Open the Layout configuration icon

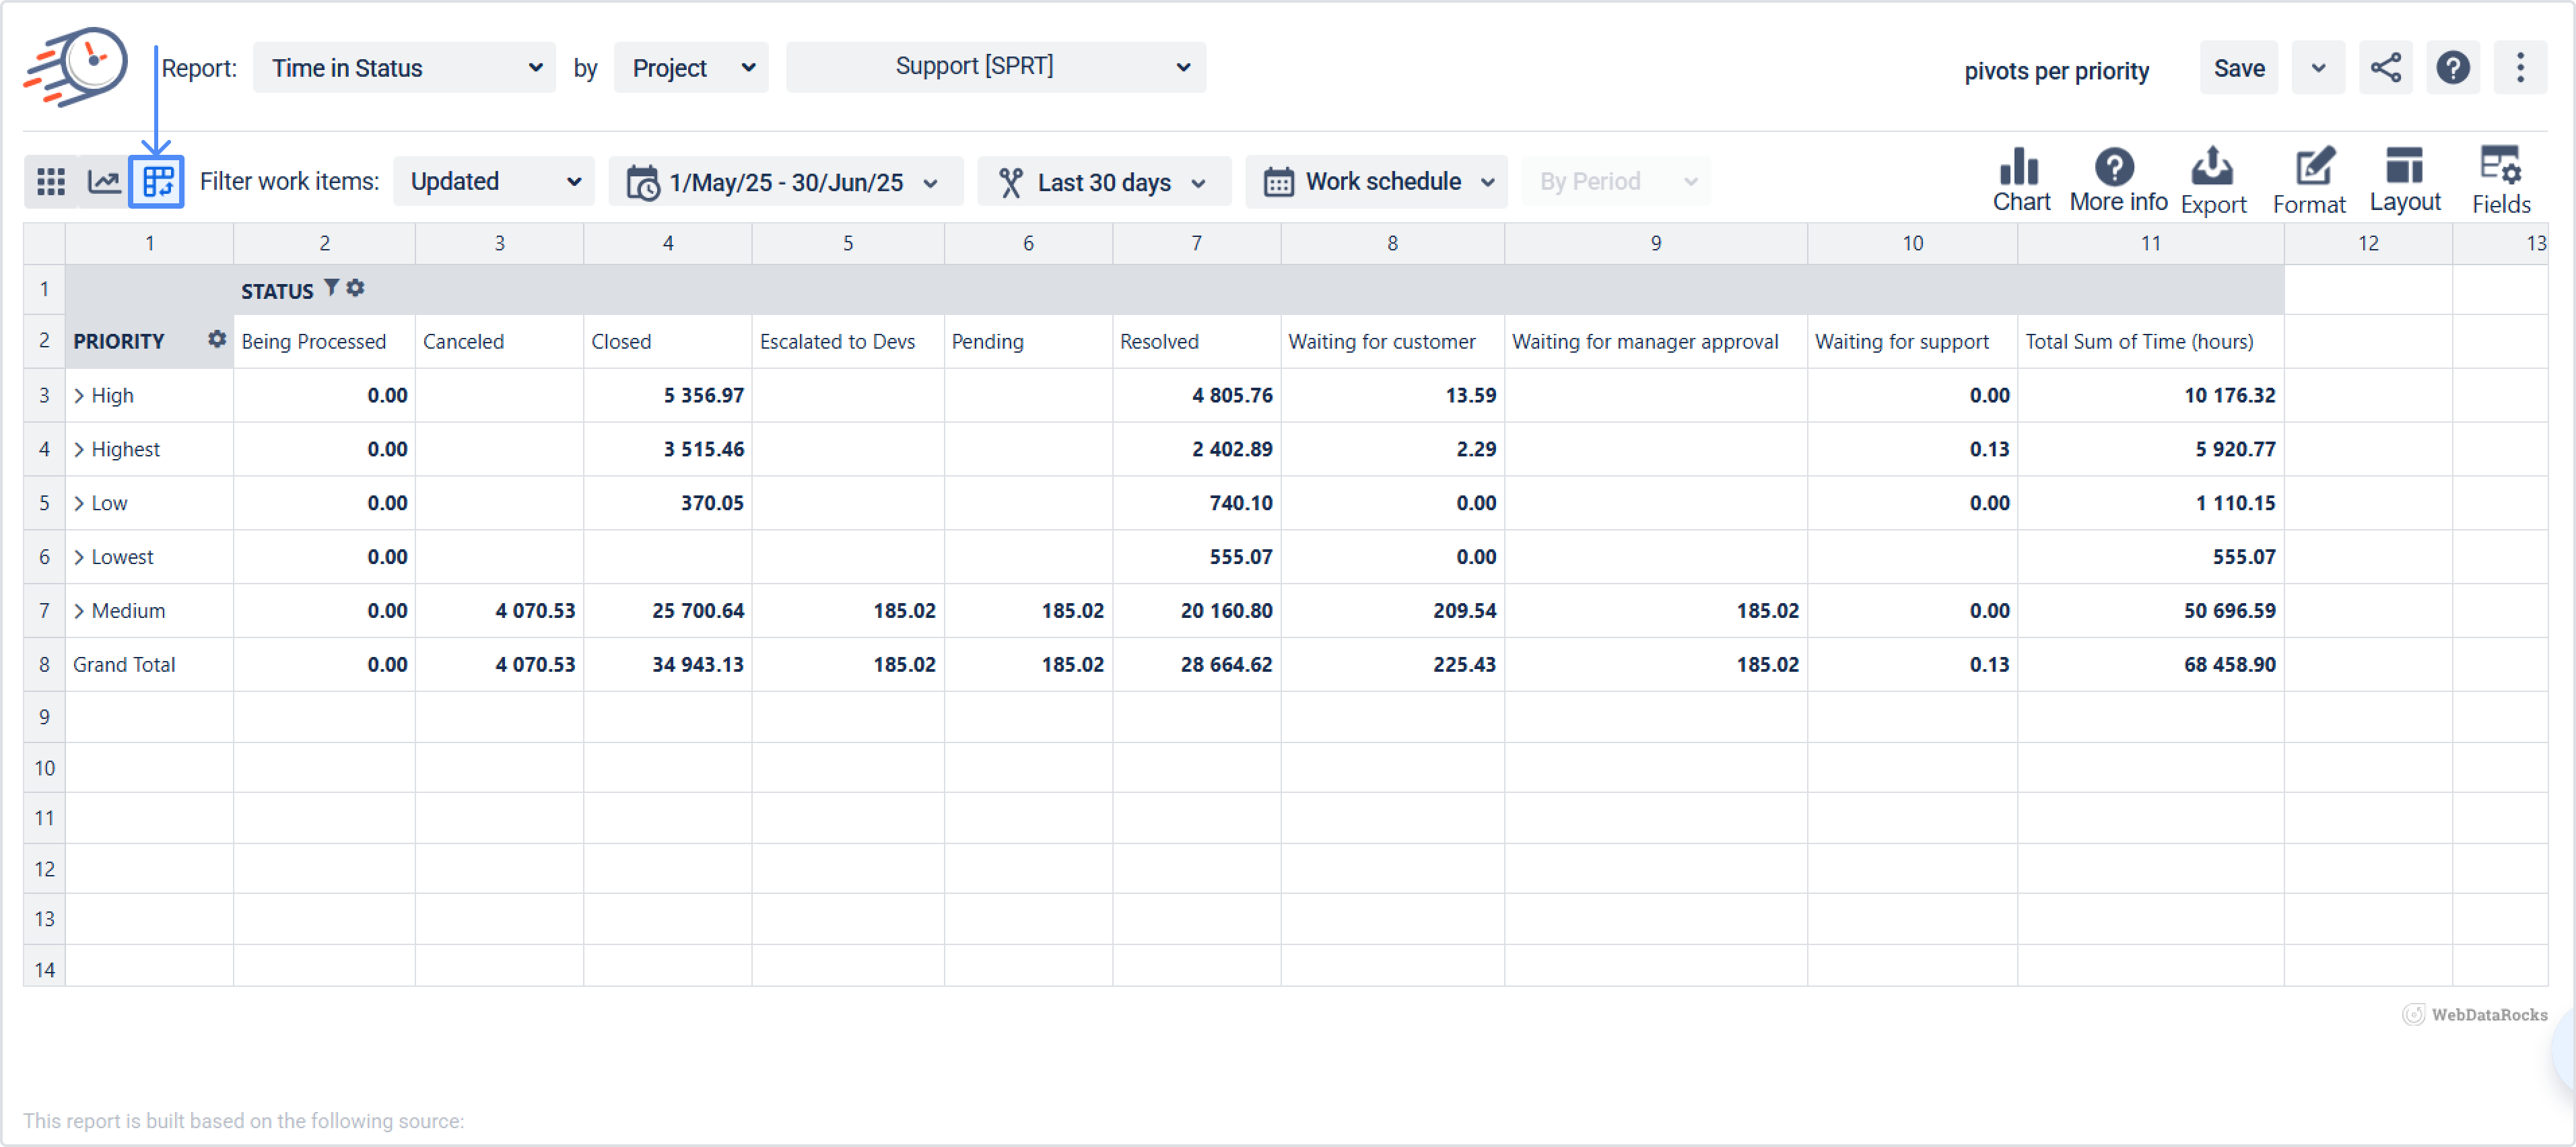2406,180
